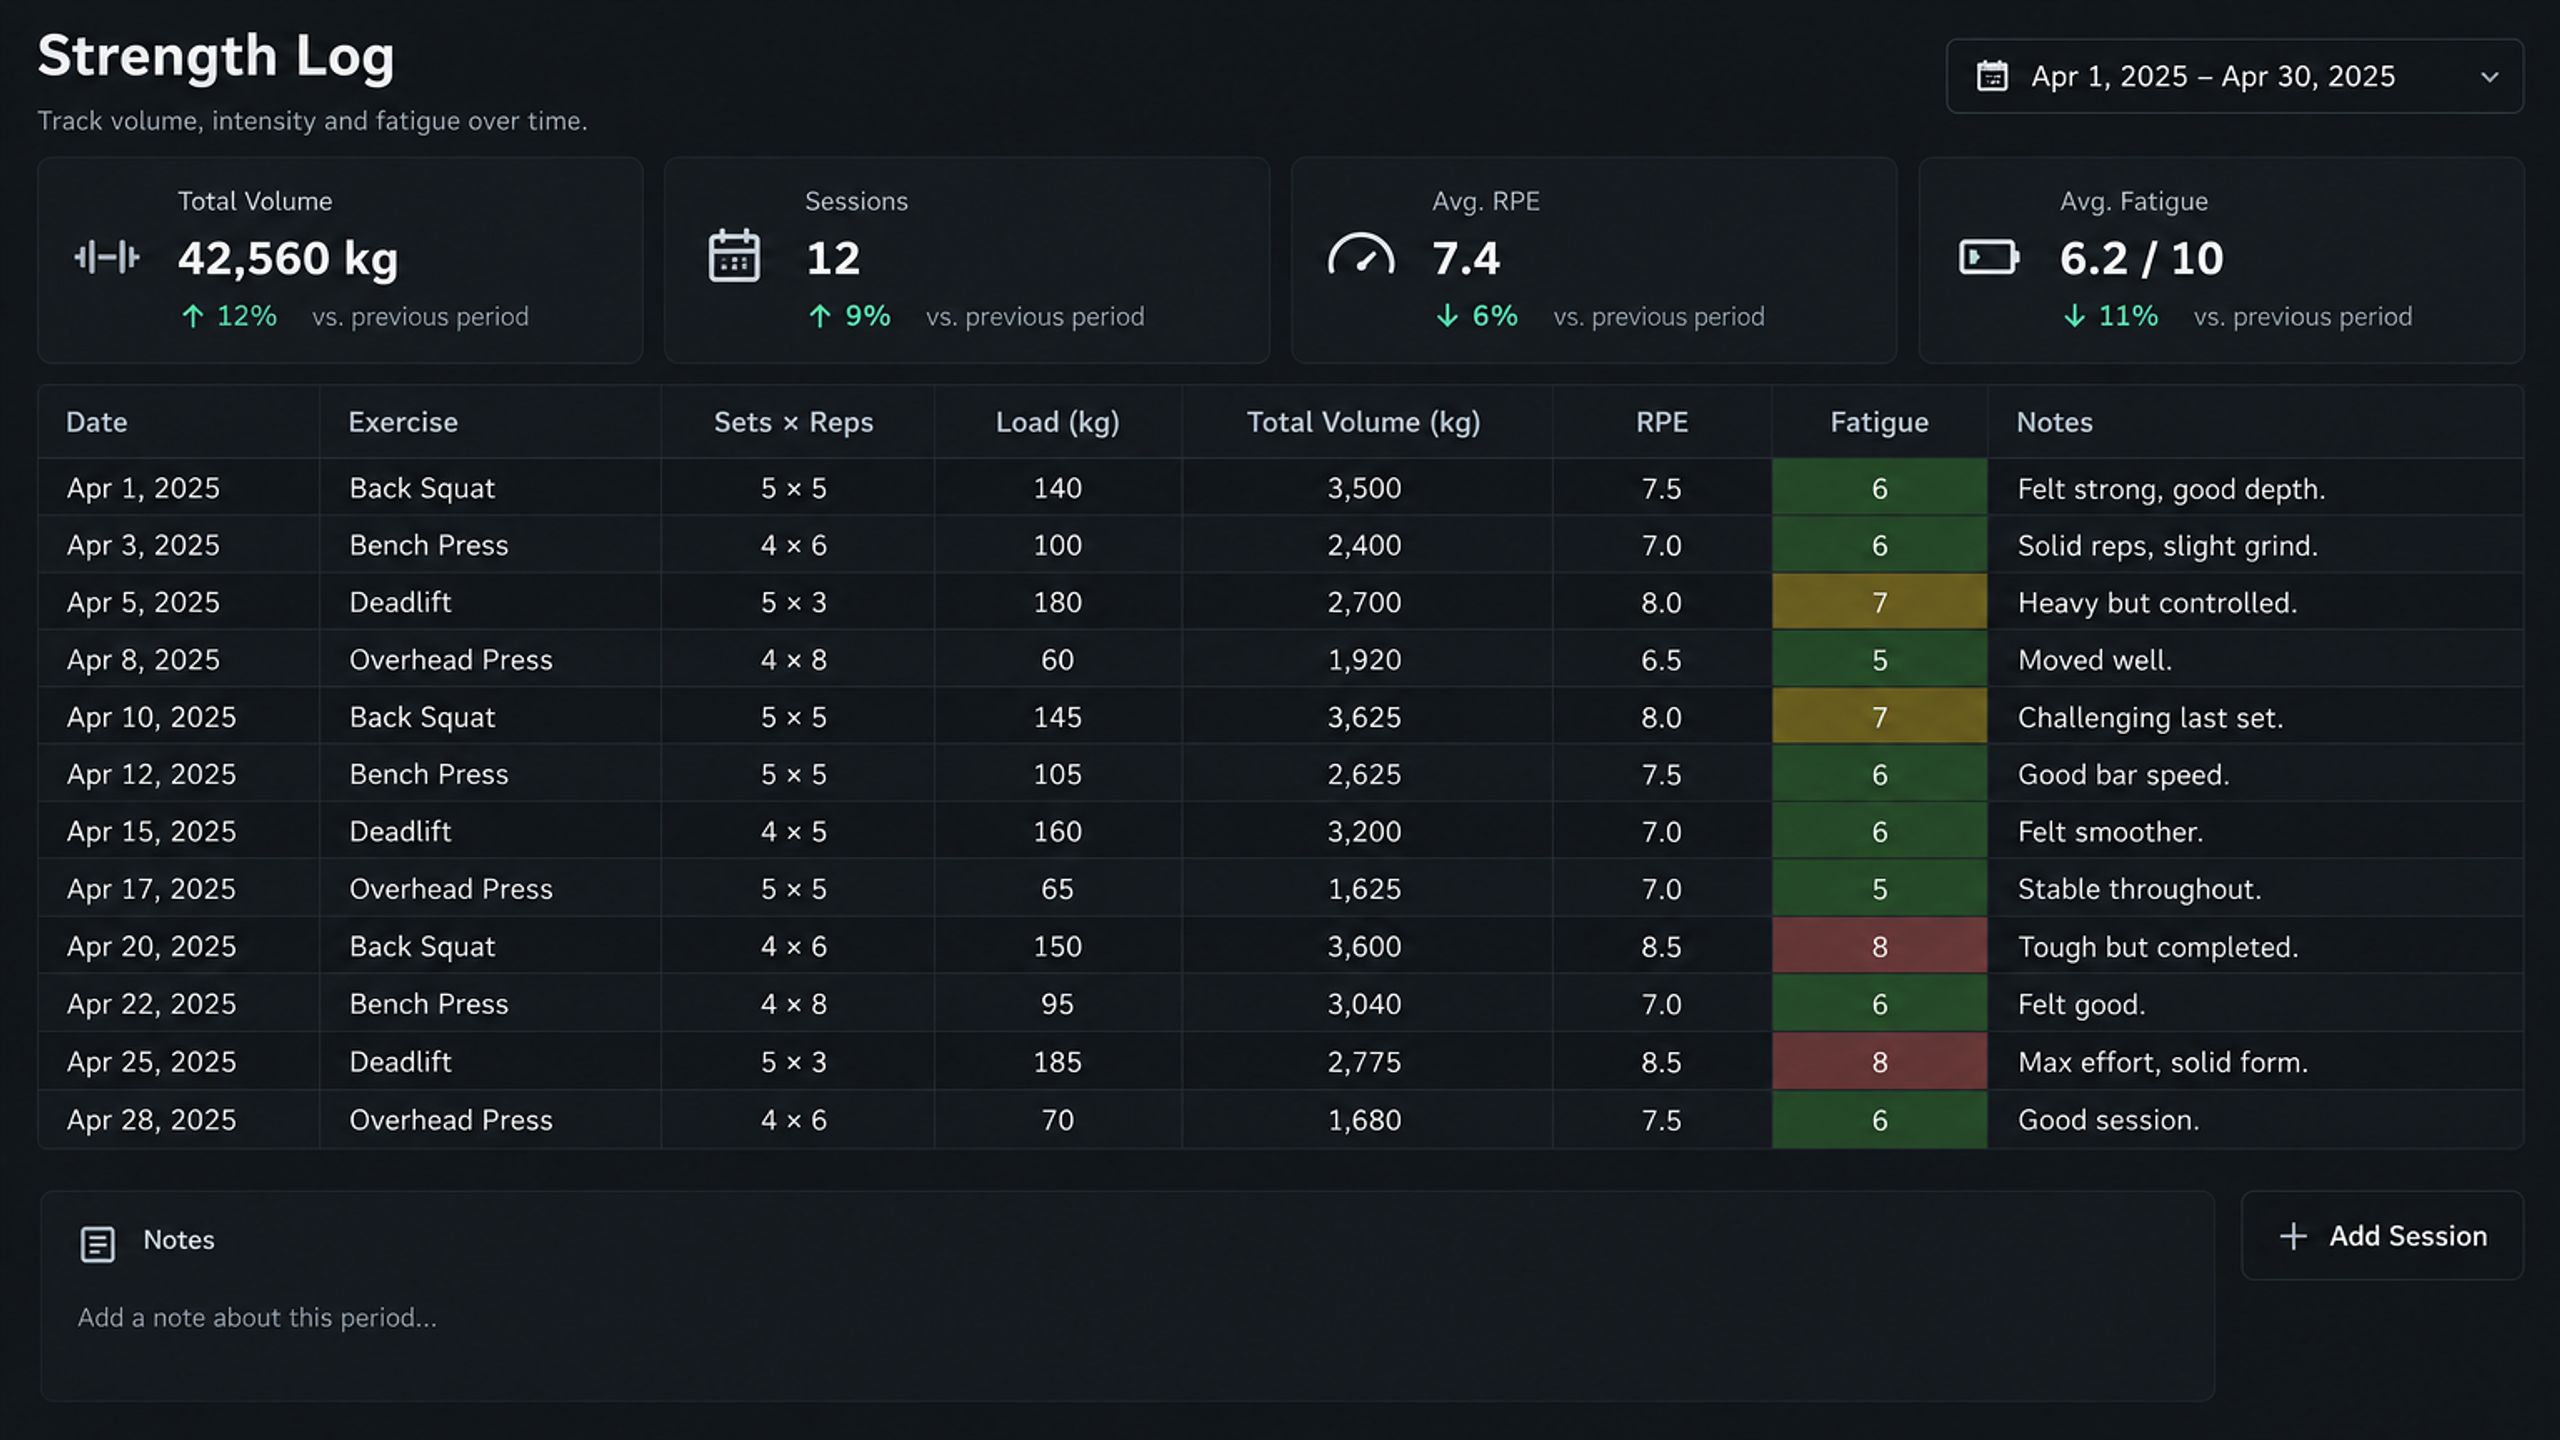The width and height of the screenshot is (2560, 1440).
Task: Click the notes document icon
Action: tap(97, 1244)
